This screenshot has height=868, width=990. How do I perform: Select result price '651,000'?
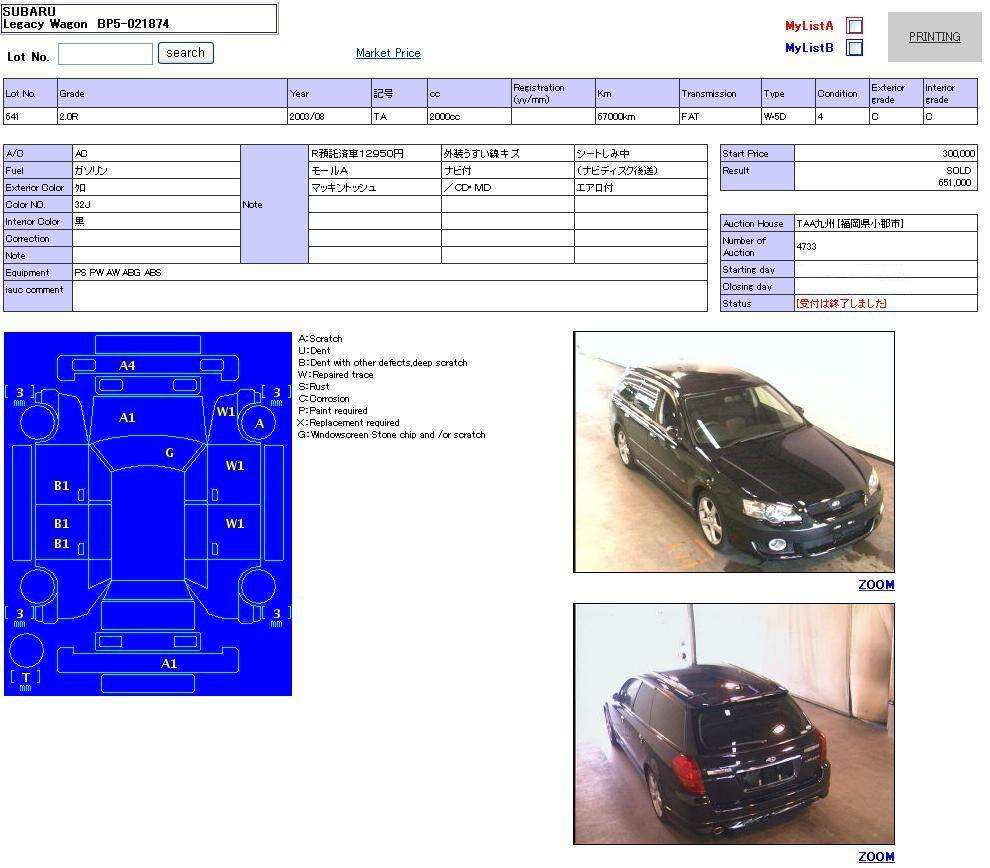point(955,182)
